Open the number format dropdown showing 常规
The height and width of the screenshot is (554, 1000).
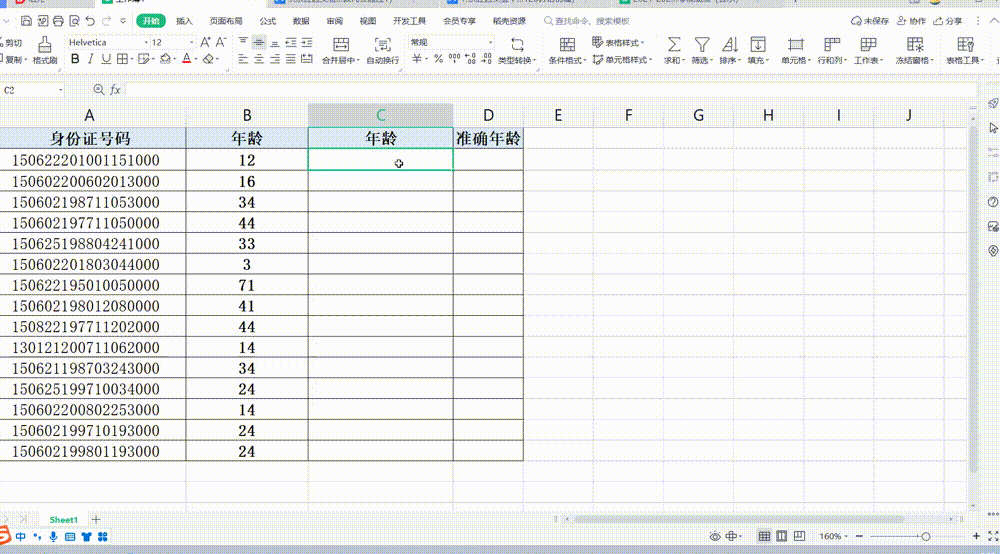pos(486,43)
